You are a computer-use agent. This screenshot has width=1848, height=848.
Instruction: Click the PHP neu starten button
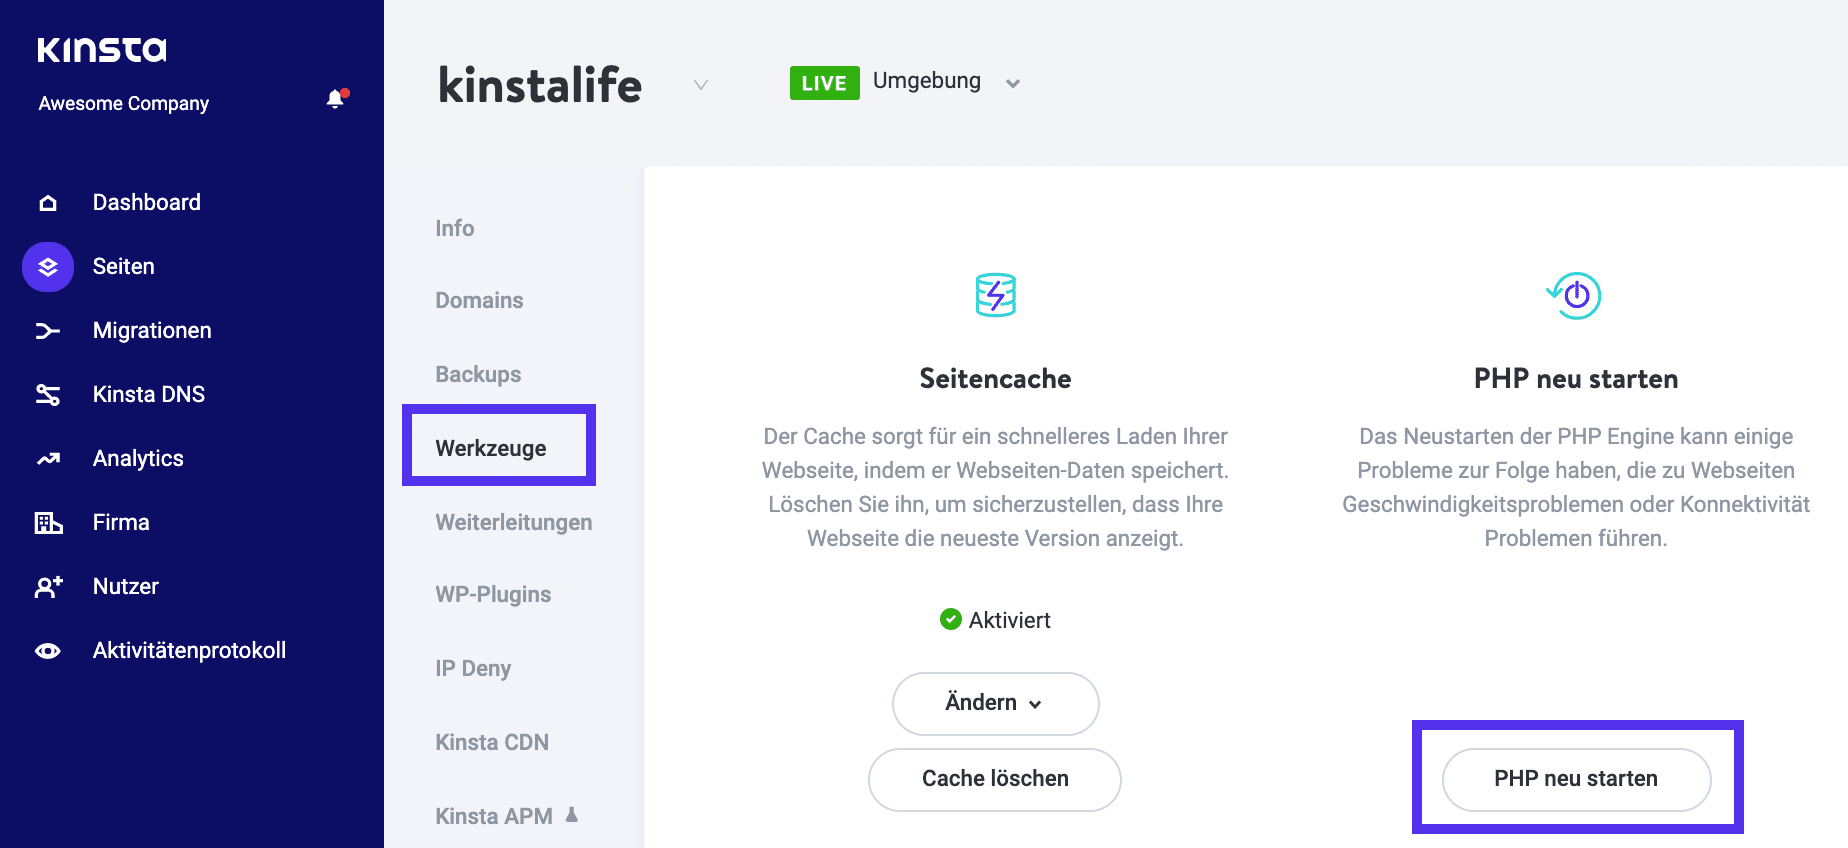(1575, 779)
